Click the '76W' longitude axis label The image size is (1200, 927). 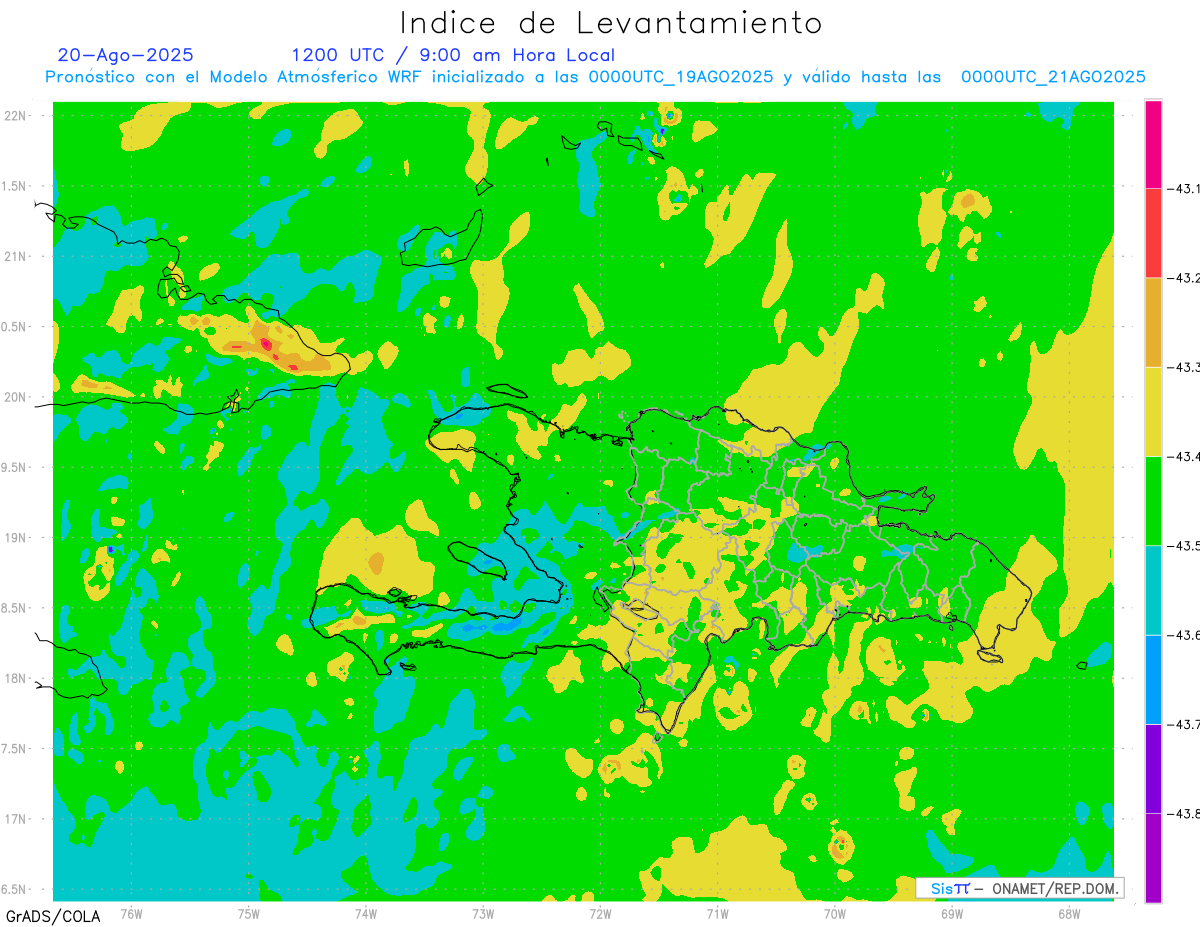point(131,913)
